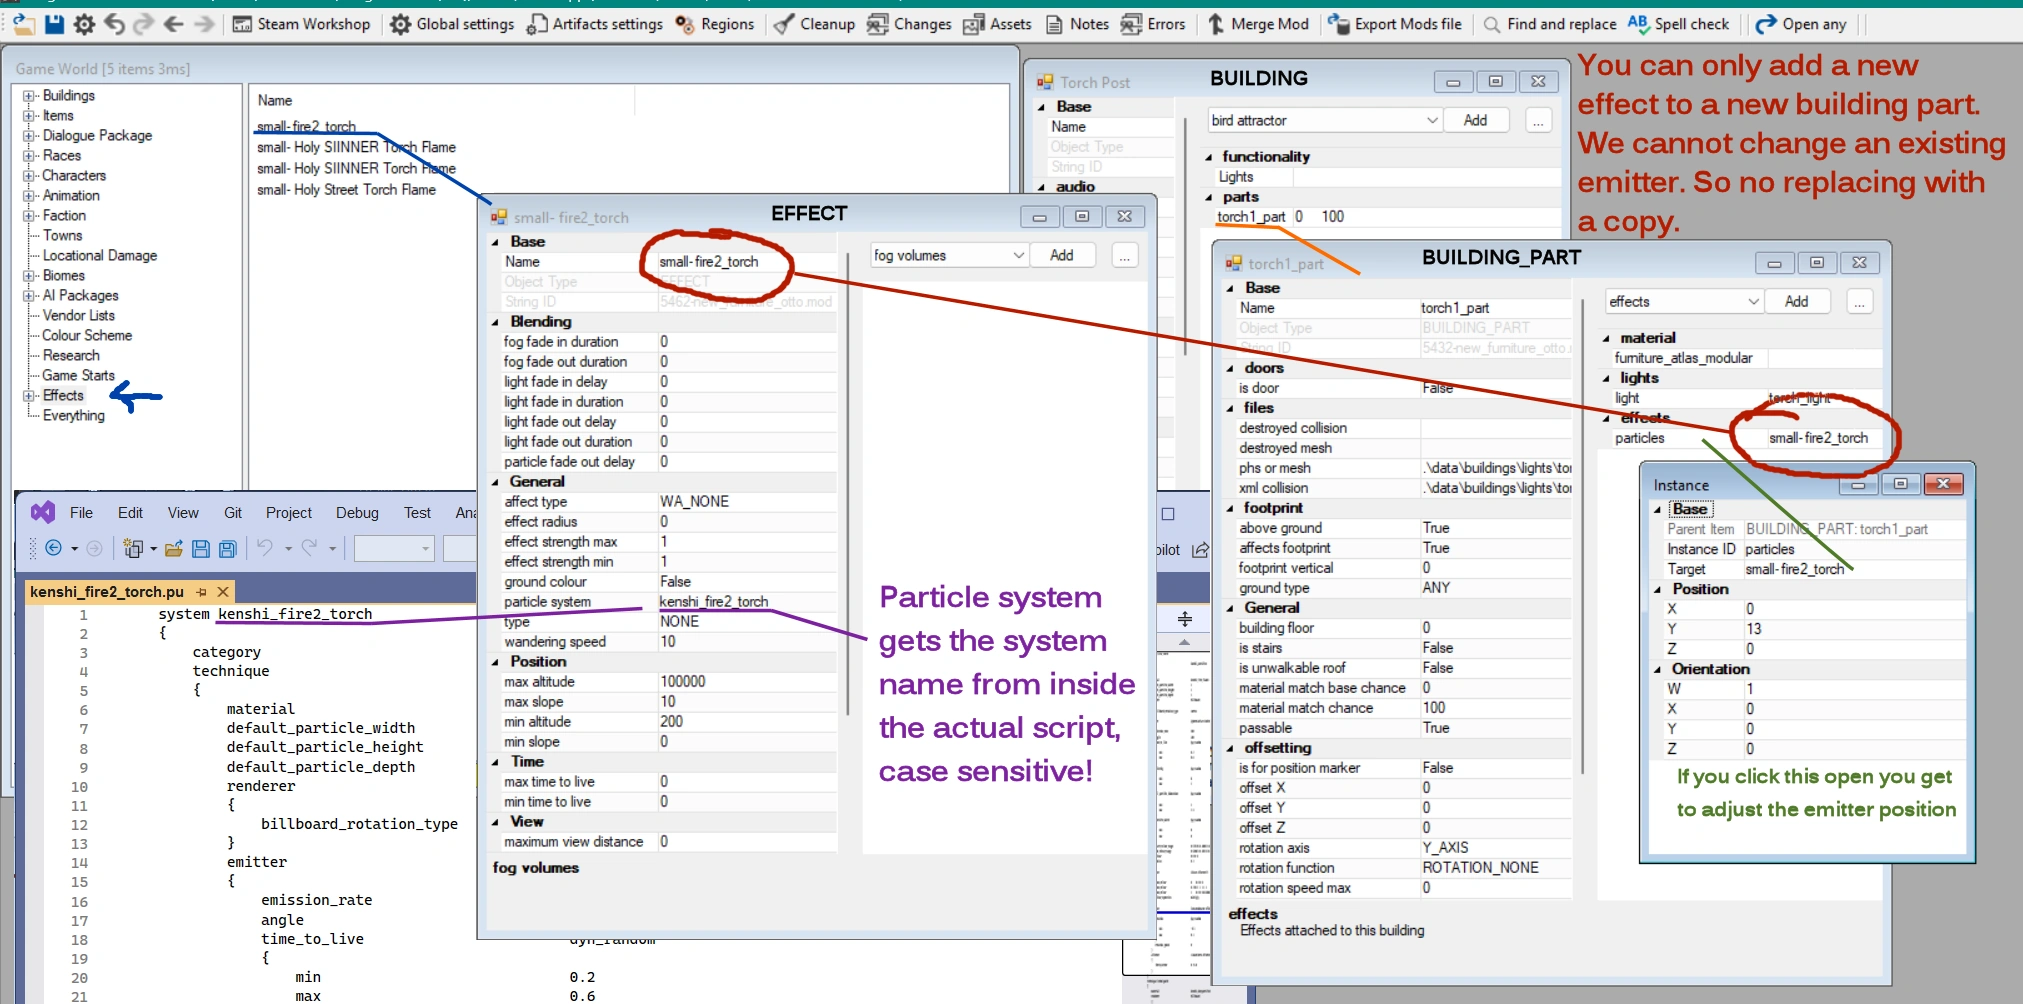Image resolution: width=2023 pixels, height=1004 pixels.
Task: Open the Regions tool
Action: 715,24
